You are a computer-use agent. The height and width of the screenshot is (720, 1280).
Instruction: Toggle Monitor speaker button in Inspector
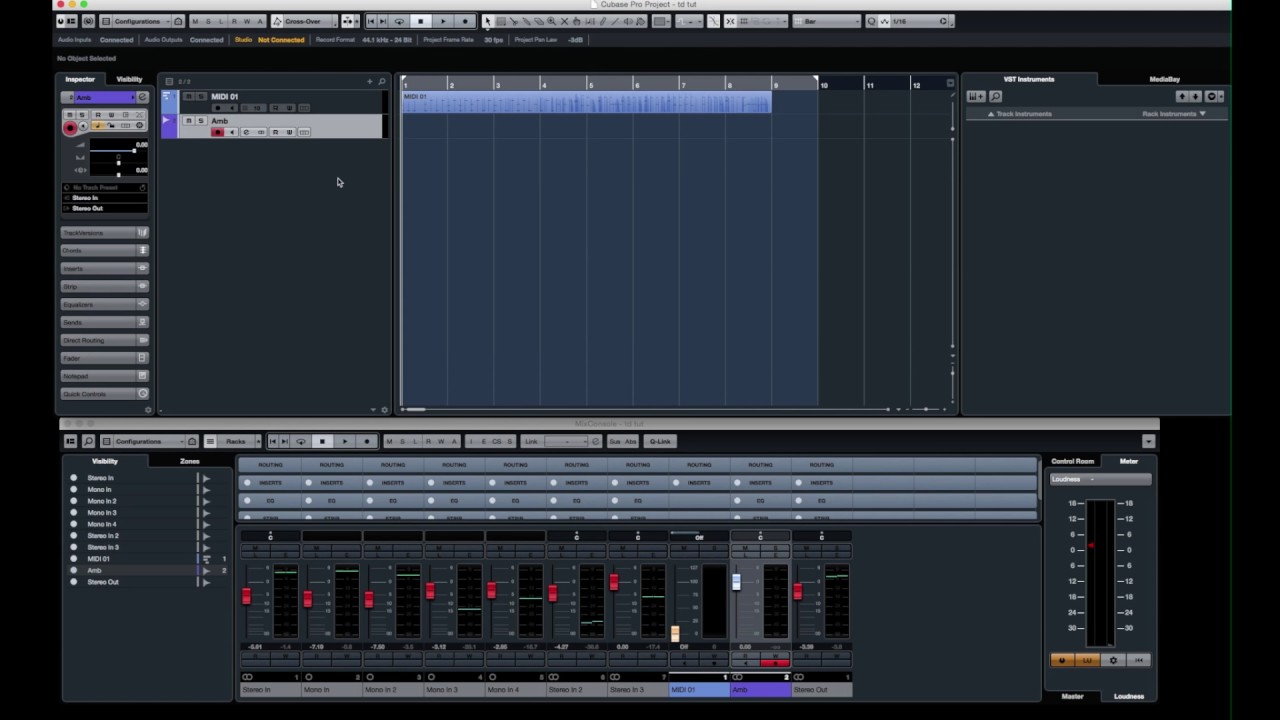coord(83,126)
